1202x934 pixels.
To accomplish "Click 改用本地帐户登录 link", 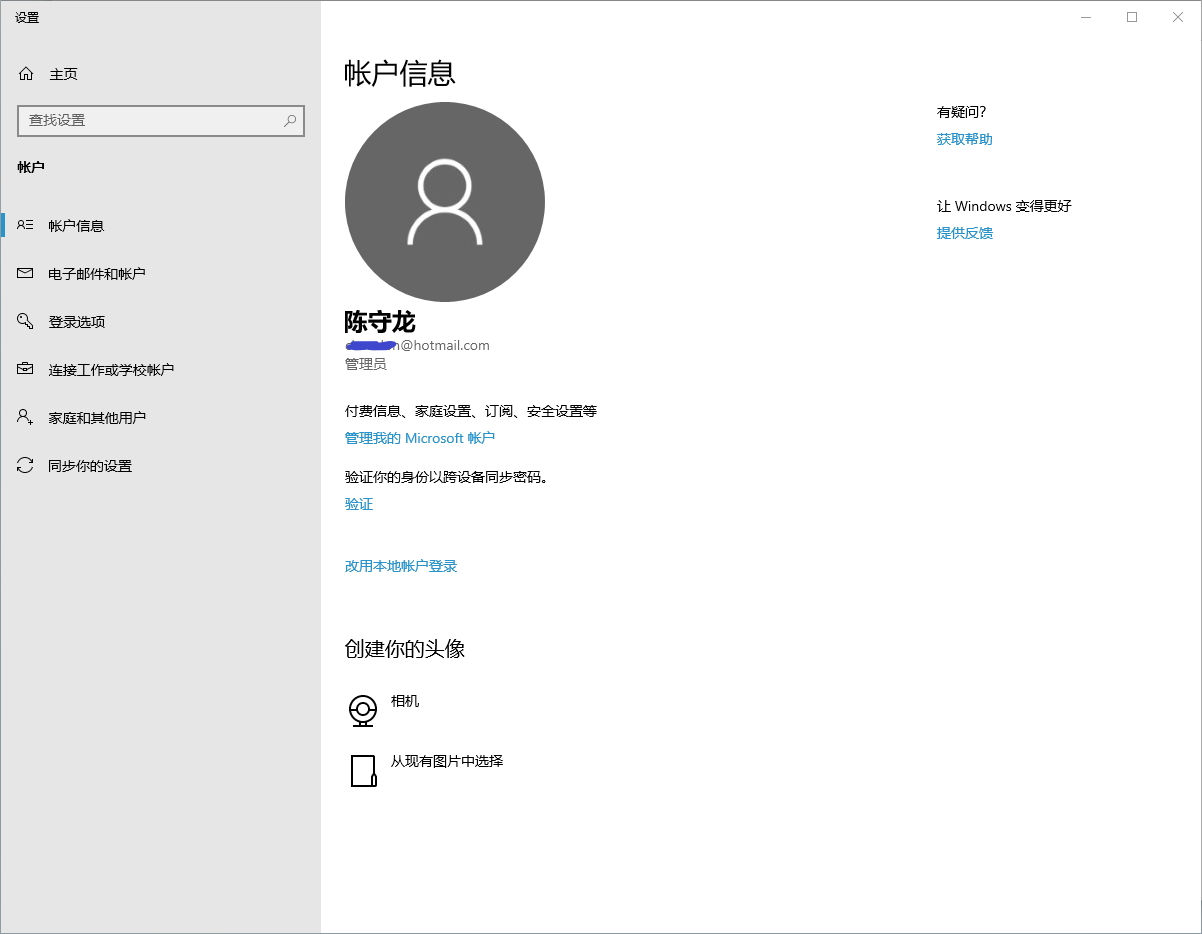I will pyautogui.click(x=401, y=566).
